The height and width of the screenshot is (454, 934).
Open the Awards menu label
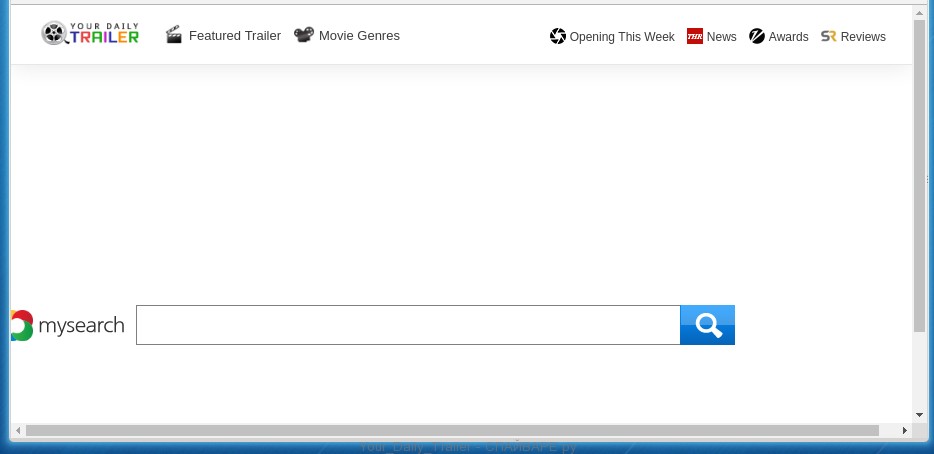789,37
